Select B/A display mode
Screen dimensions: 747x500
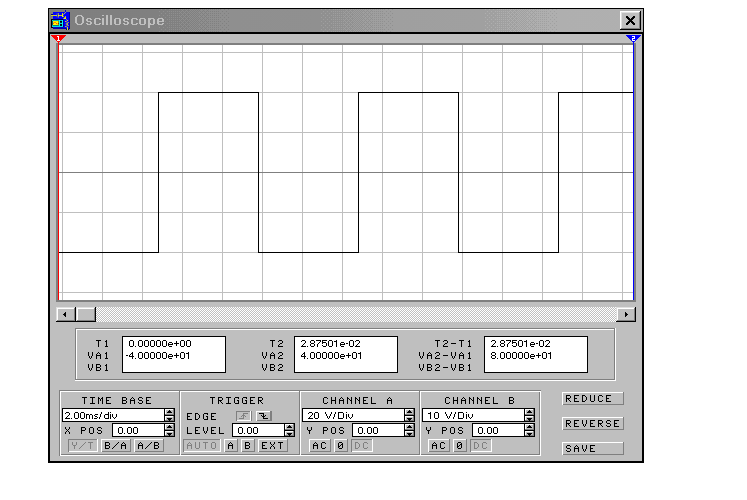coord(116,446)
